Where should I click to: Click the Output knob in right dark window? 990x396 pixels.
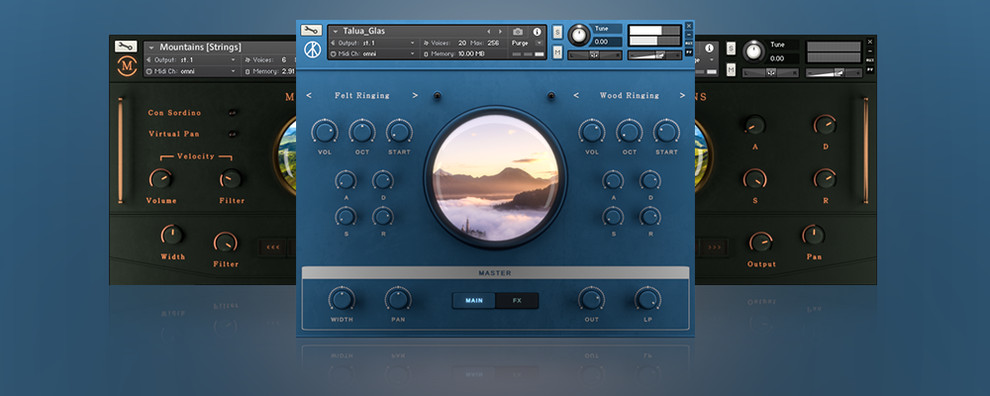pos(761,242)
